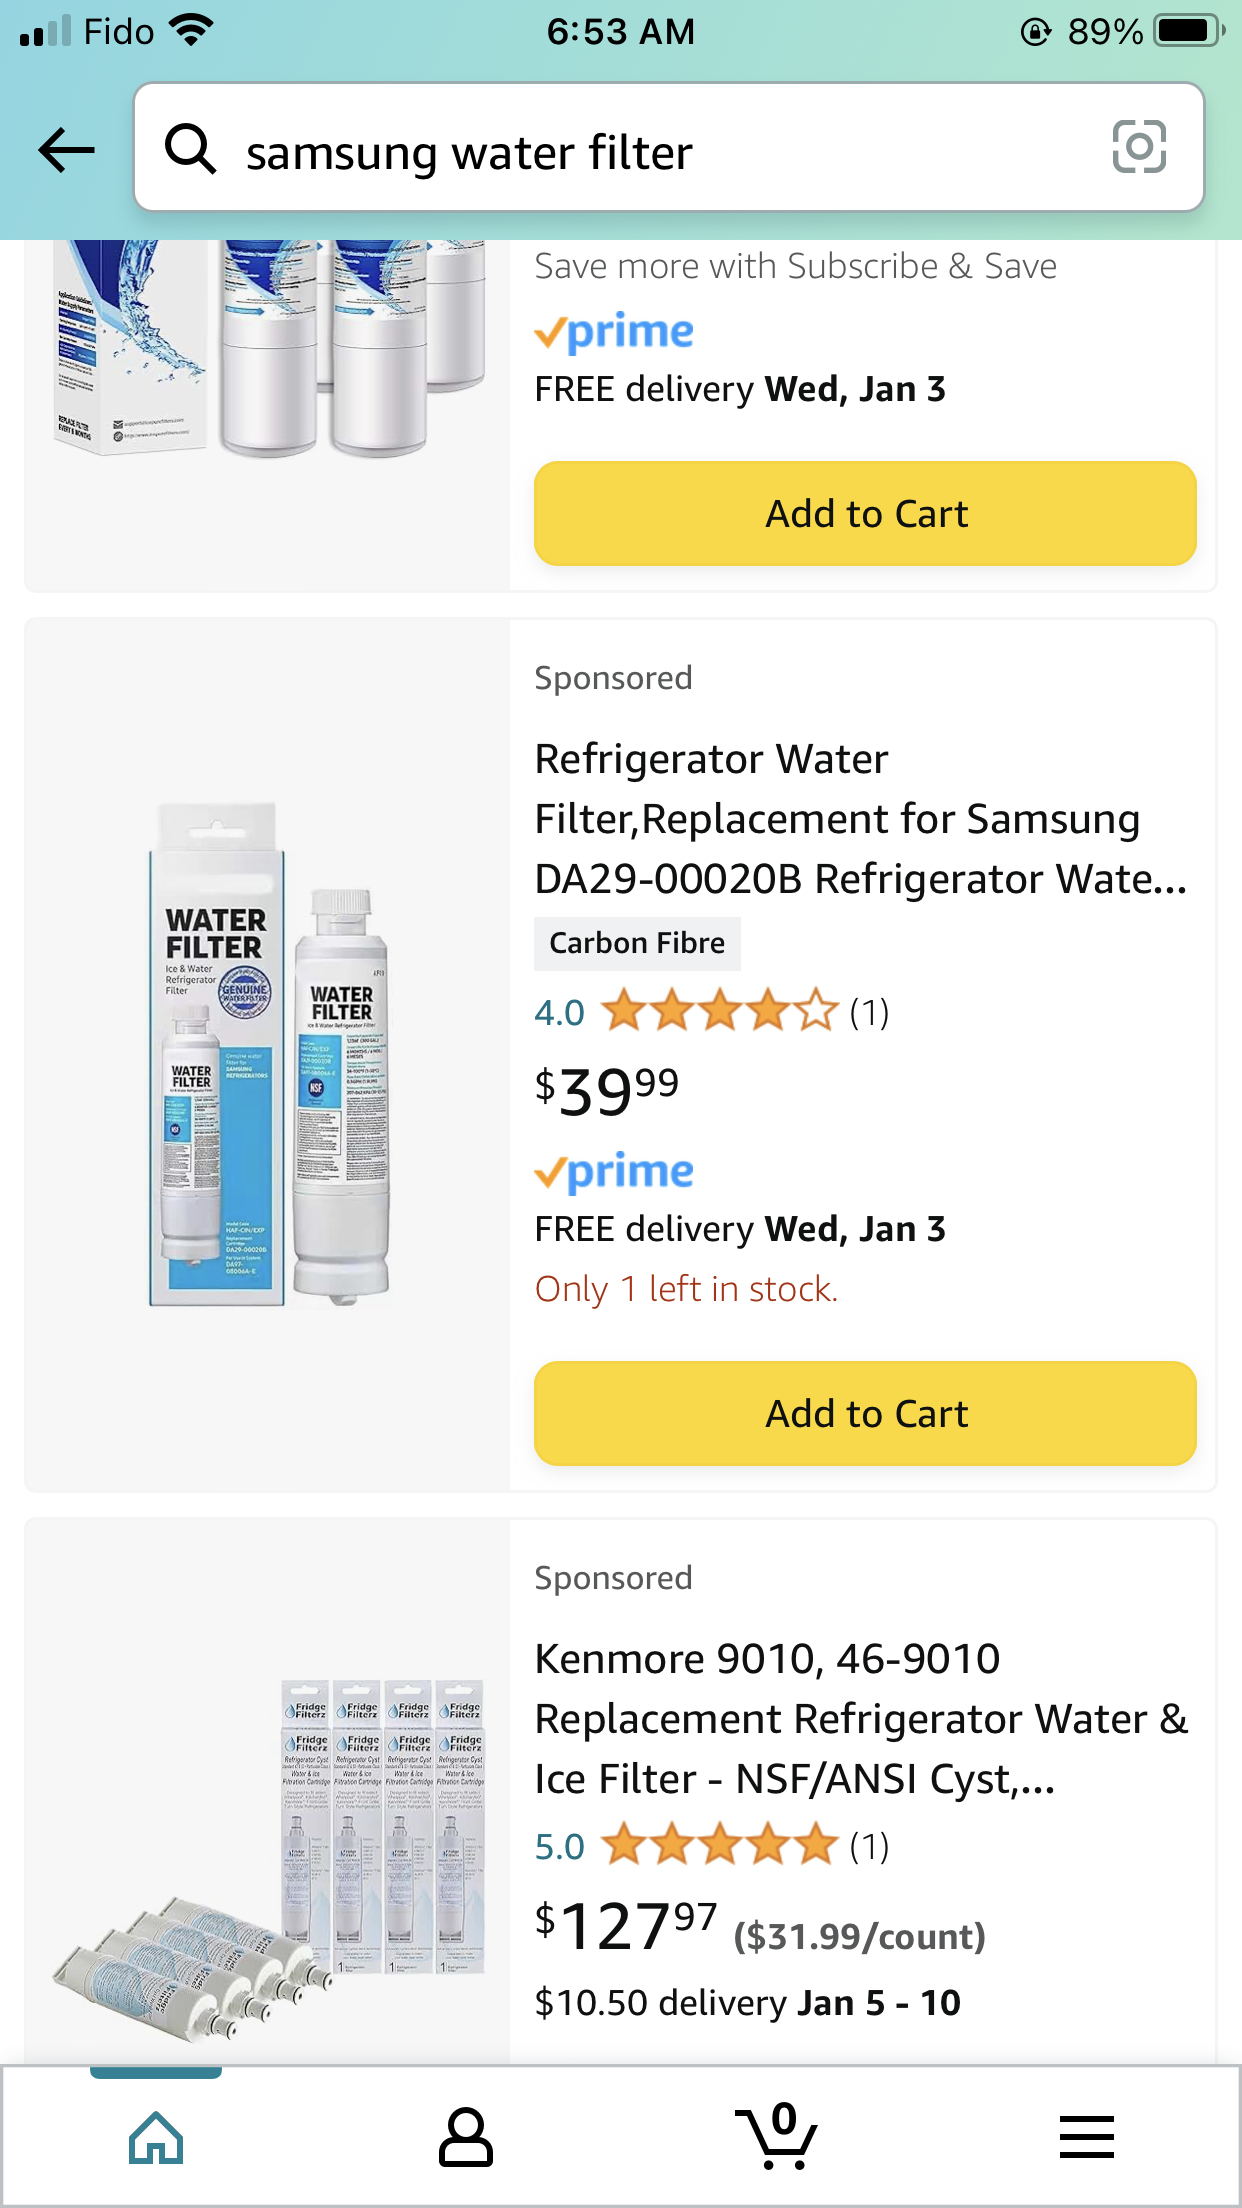This screenshot has height=2208, width=1242.
Task: Add the top water filter product to cart
Action: click(x=865, y=513)
